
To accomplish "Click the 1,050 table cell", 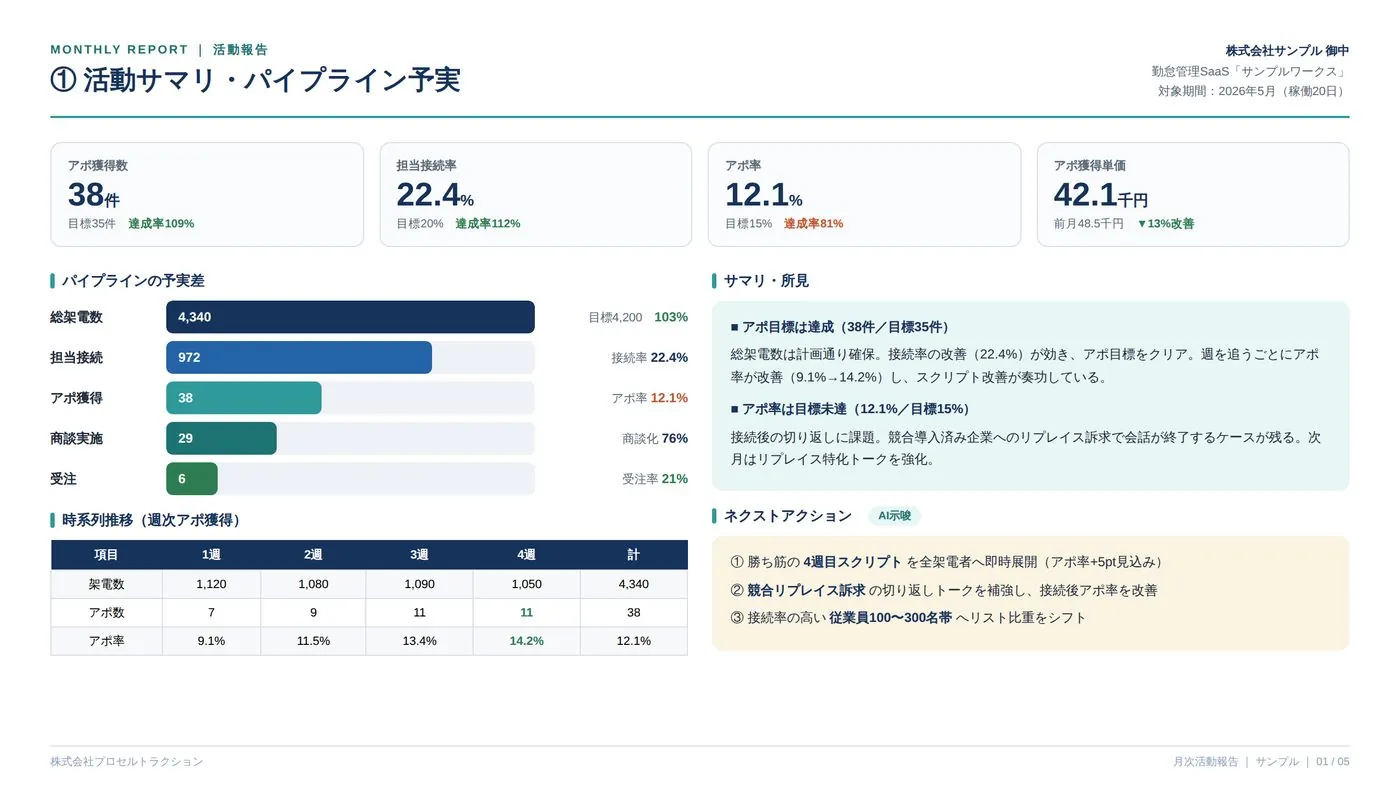I will (527, 584).
